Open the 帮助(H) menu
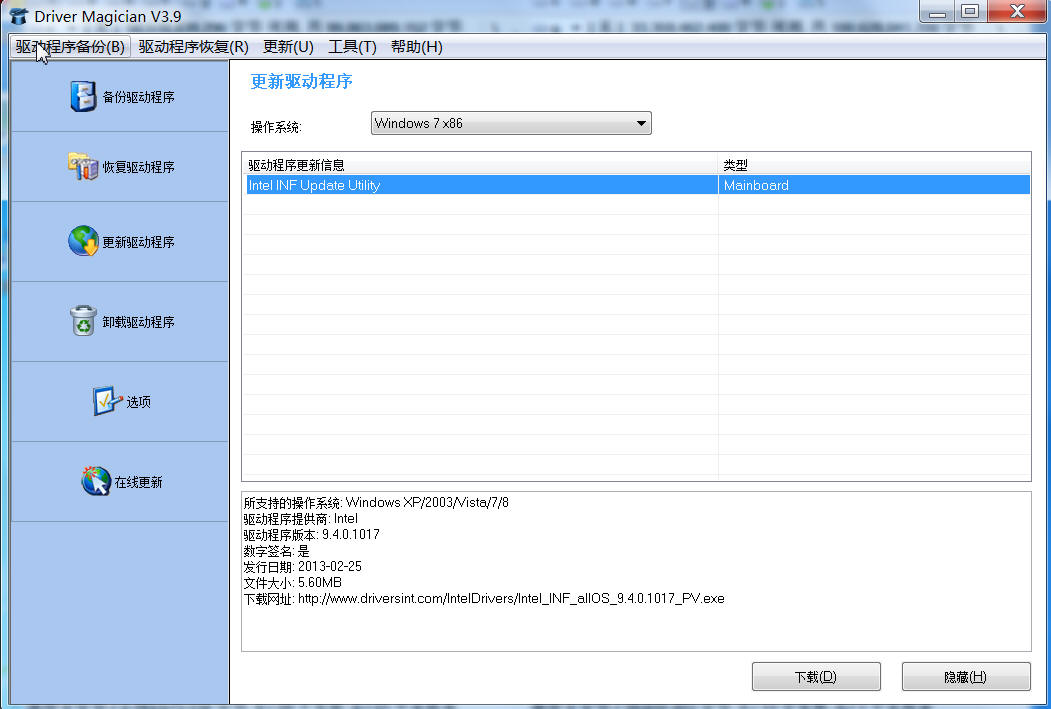This screenshot has height=709, width=1051. (x=416, y=47)
